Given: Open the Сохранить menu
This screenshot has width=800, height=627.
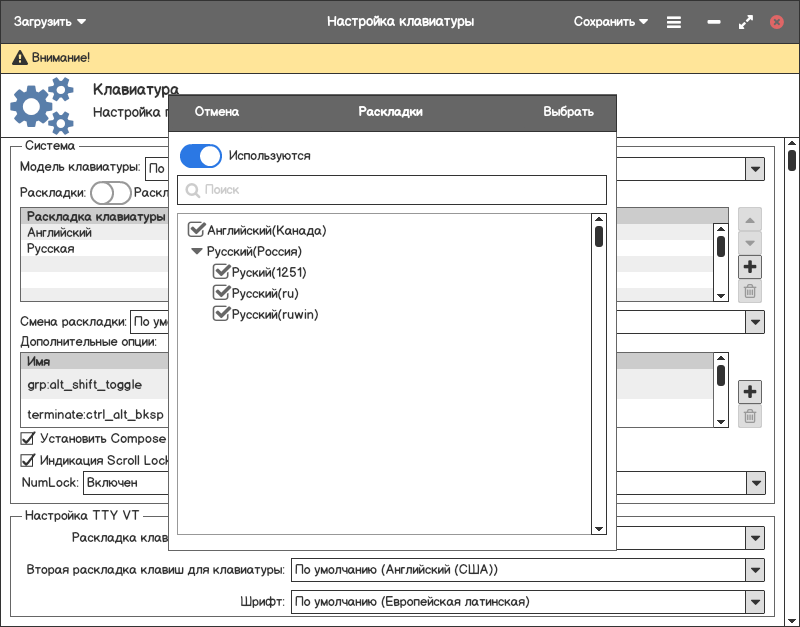Looking at the screenshot, I should point(611,21).
